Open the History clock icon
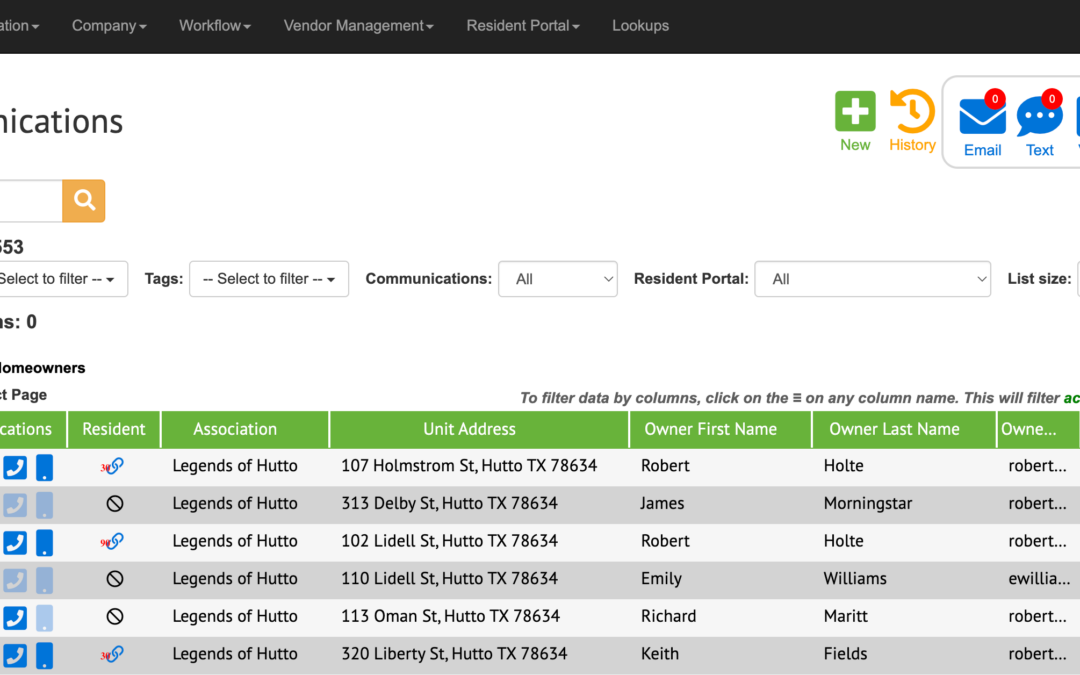This screenshot has height=675, width=1080. [912, 112]
